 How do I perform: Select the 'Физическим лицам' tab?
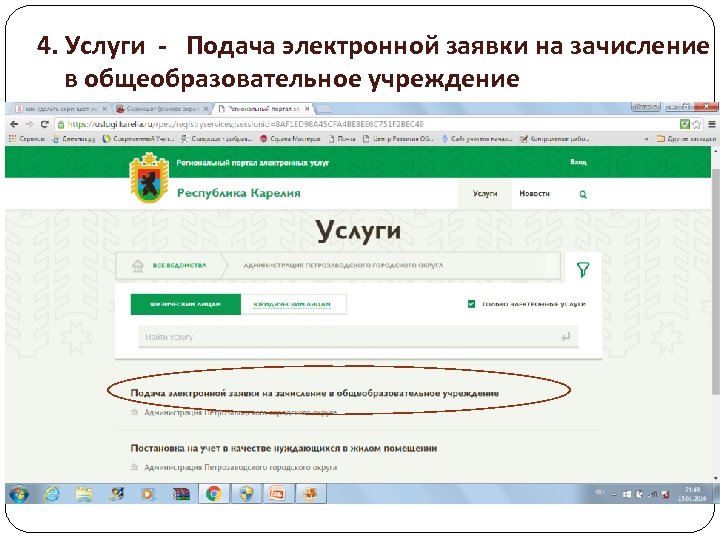coord(186,304)
